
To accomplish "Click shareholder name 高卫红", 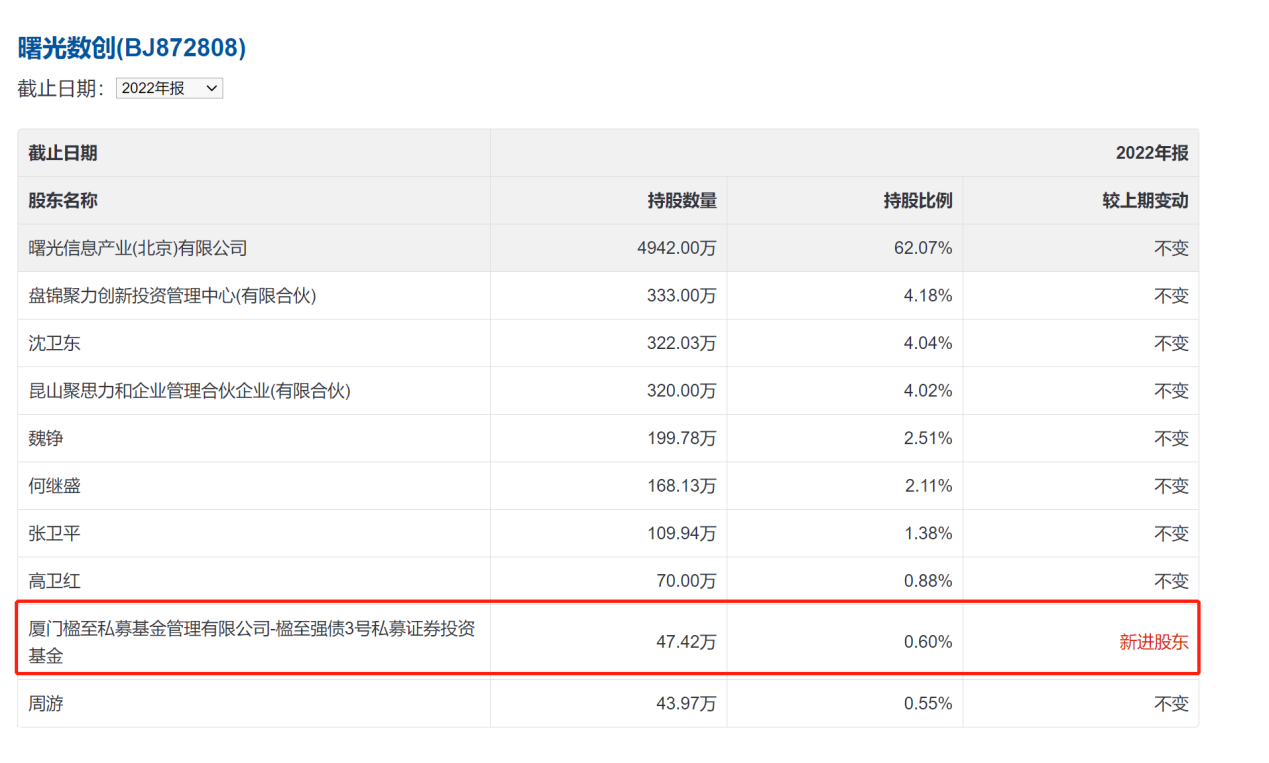I will pyautogui.click(x=55, y=581).
